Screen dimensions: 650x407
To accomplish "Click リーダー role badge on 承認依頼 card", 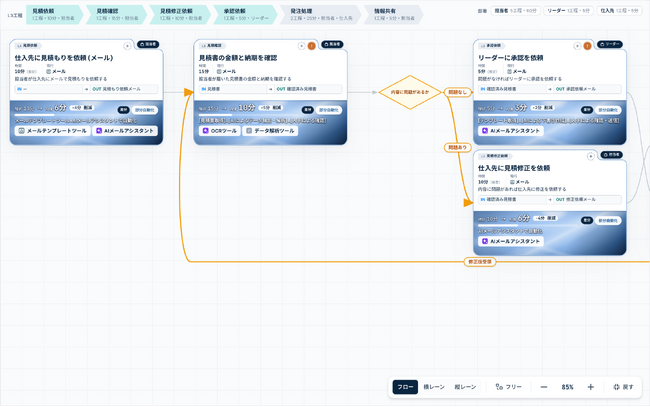I will (x=610, y=44).
